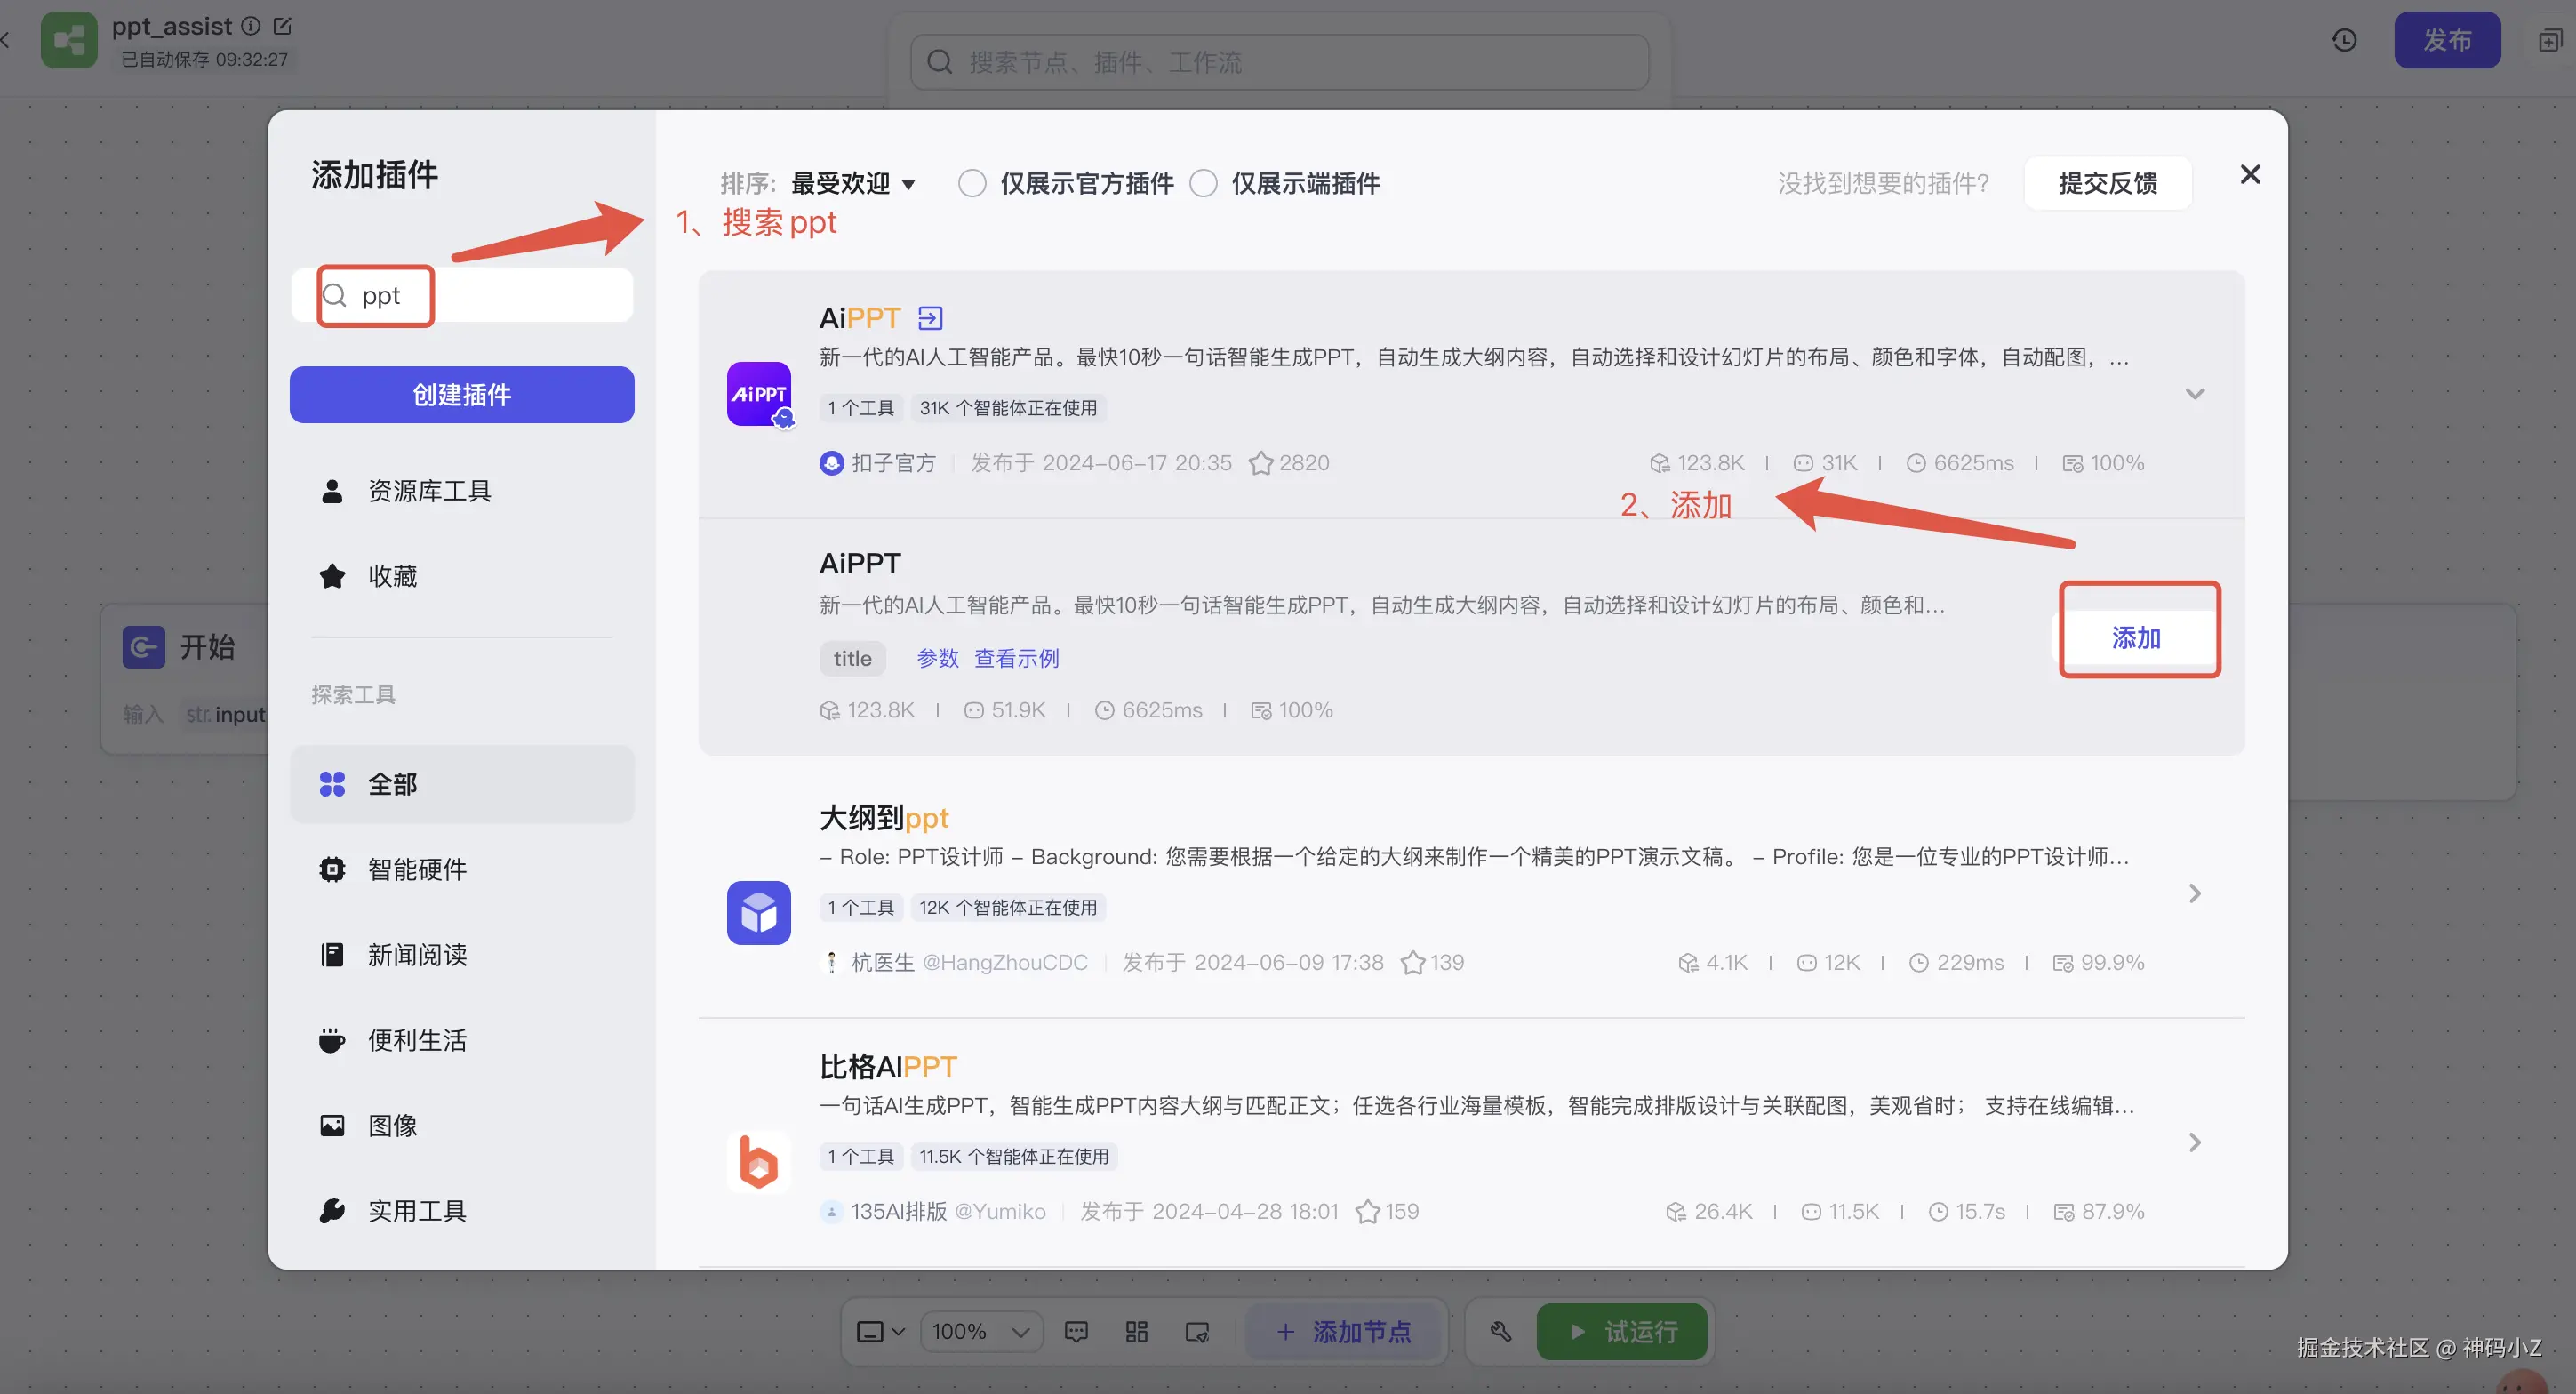The image size is (2576, 1394).
Task: Click the 添加 button for AiPPT
Action: (x=2136, y=638)
